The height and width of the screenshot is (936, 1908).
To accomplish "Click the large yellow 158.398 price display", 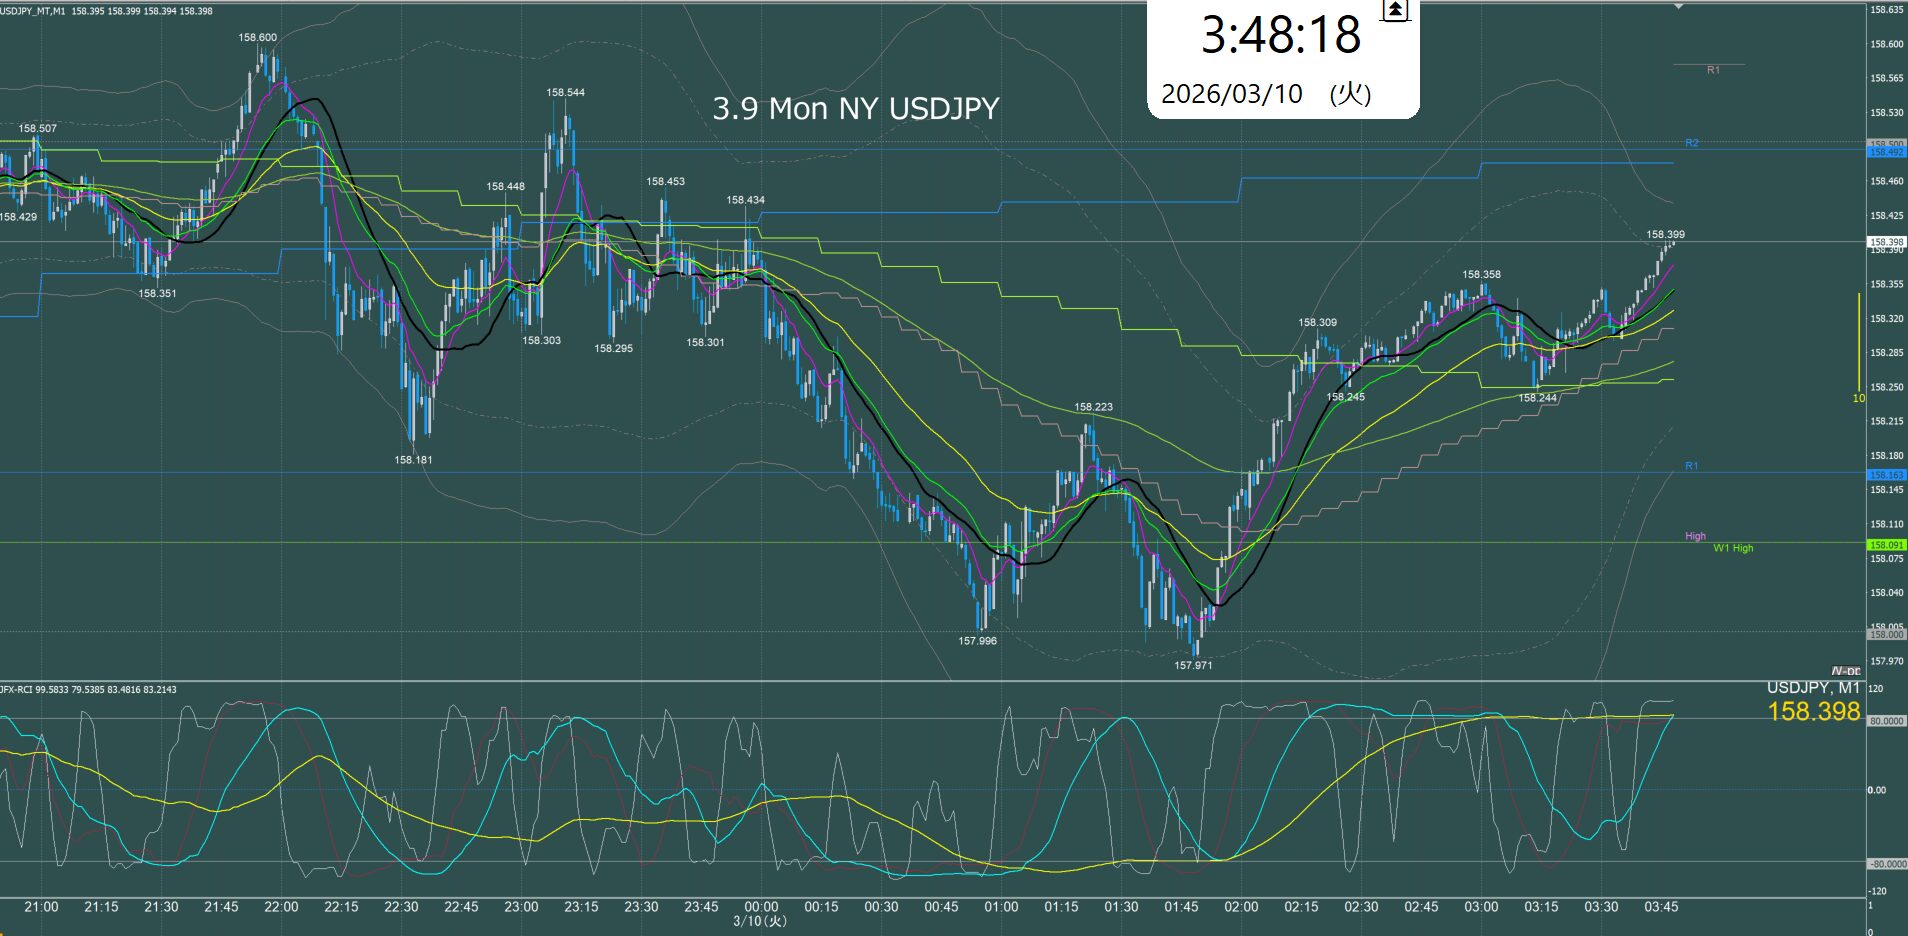I will coord(1813,711).
